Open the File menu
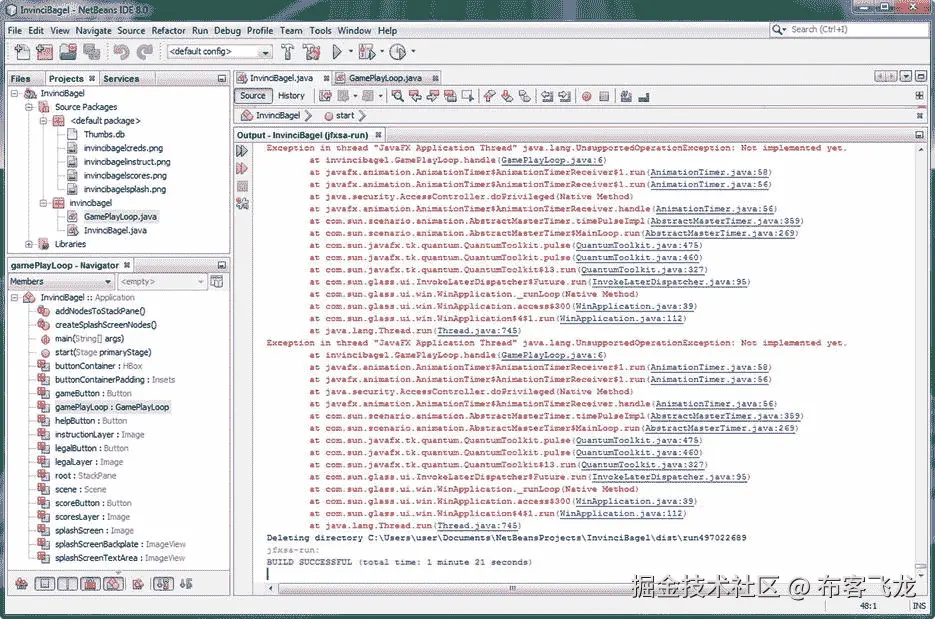The image size is (935, 619). point(15,30)
